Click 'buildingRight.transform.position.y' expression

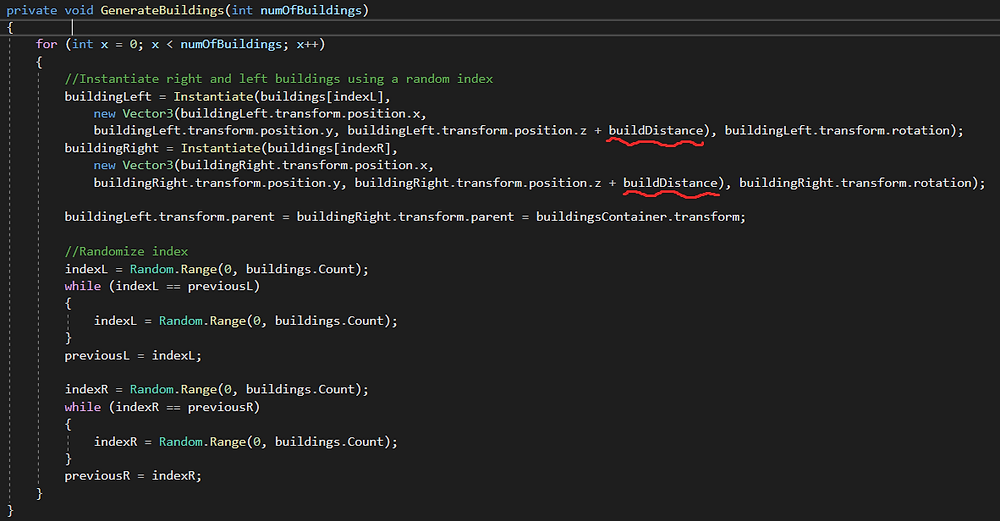pos(217,183)
